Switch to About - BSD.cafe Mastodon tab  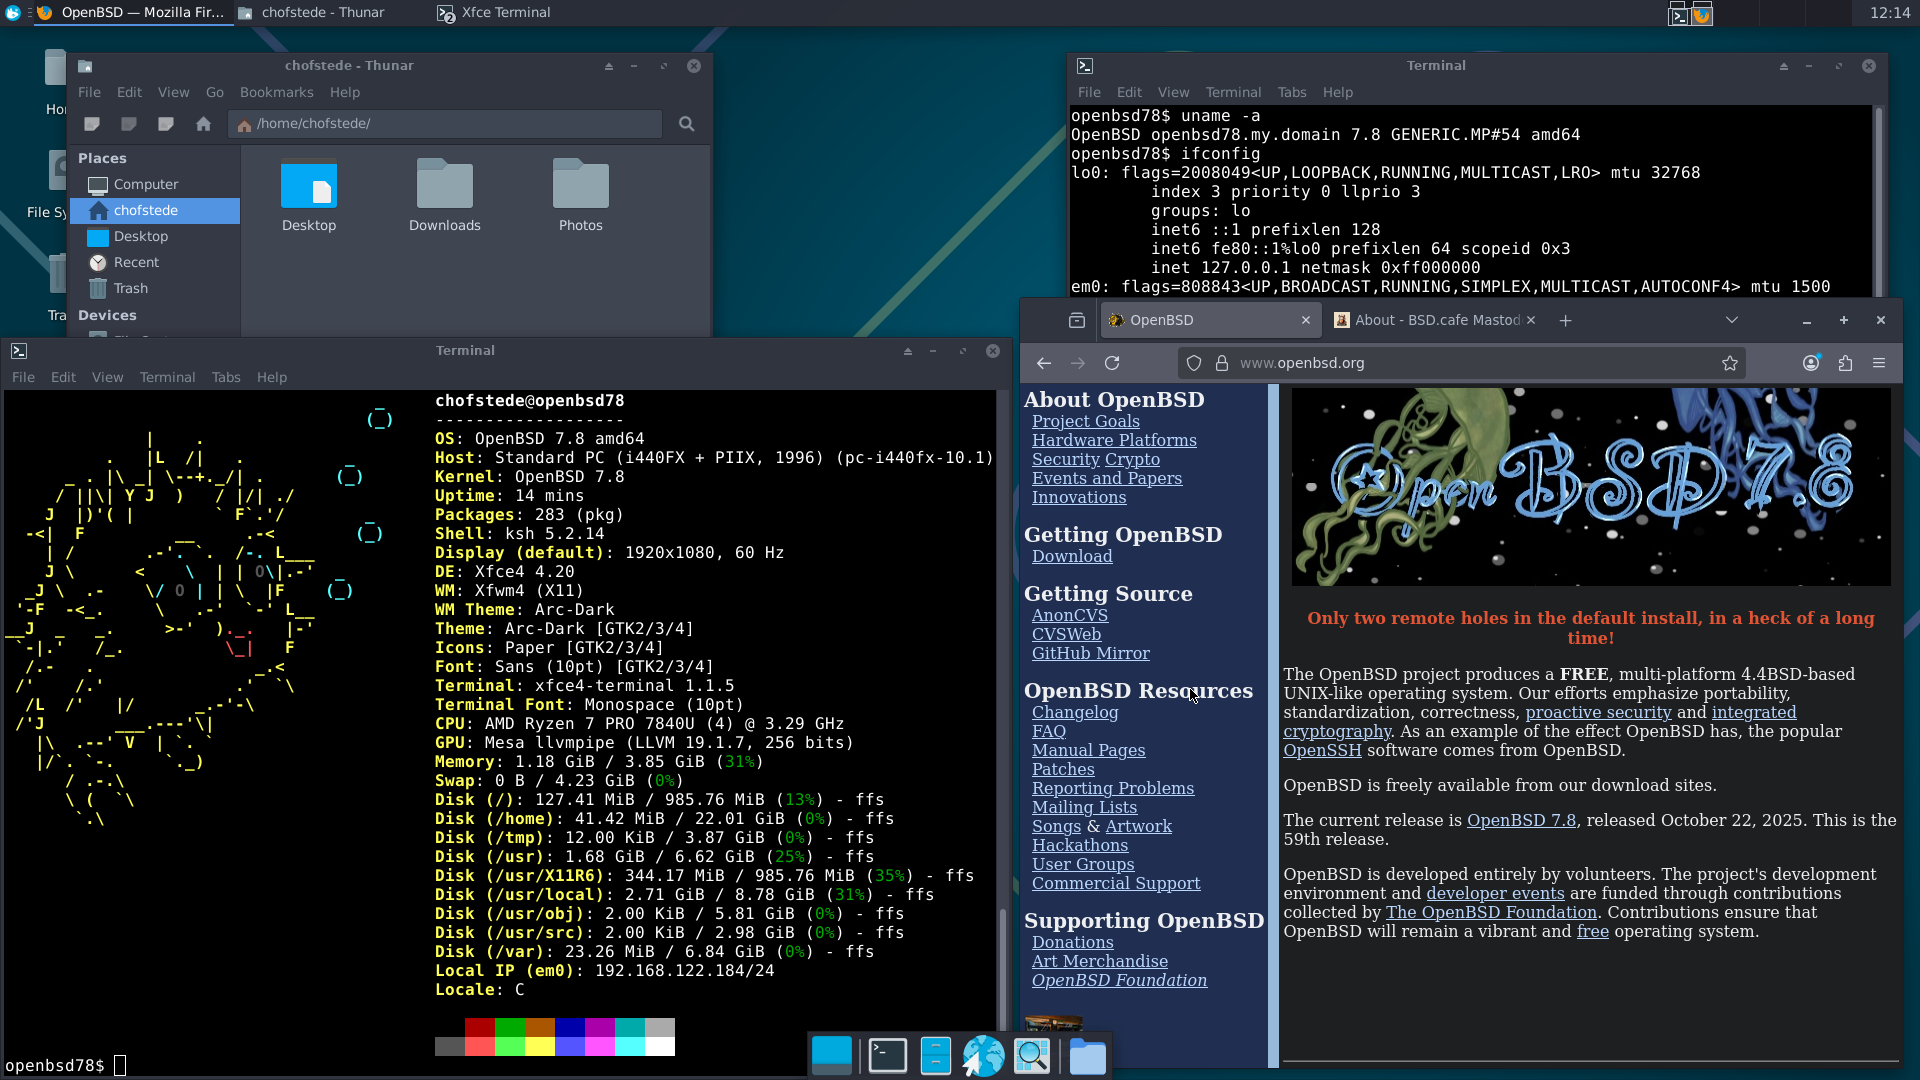point(1430,320)
